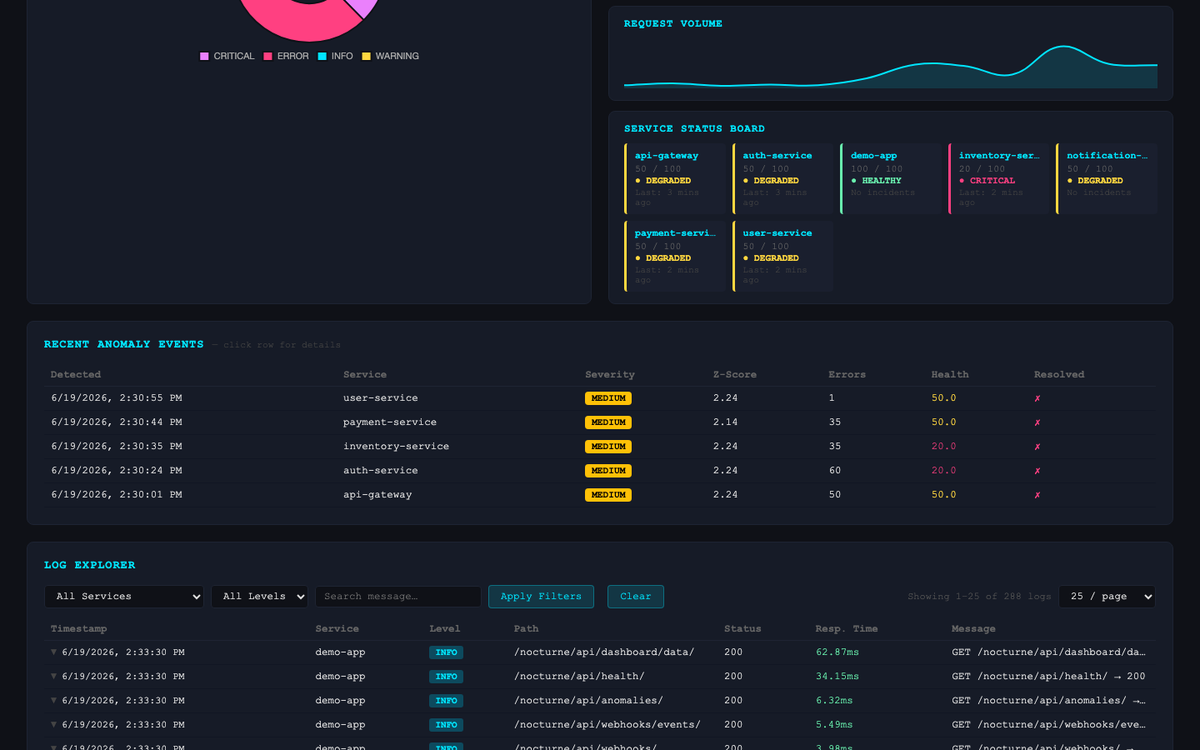Toggle the WARNING legend item
Screen dimensions: 1200x750
[390, 56]
